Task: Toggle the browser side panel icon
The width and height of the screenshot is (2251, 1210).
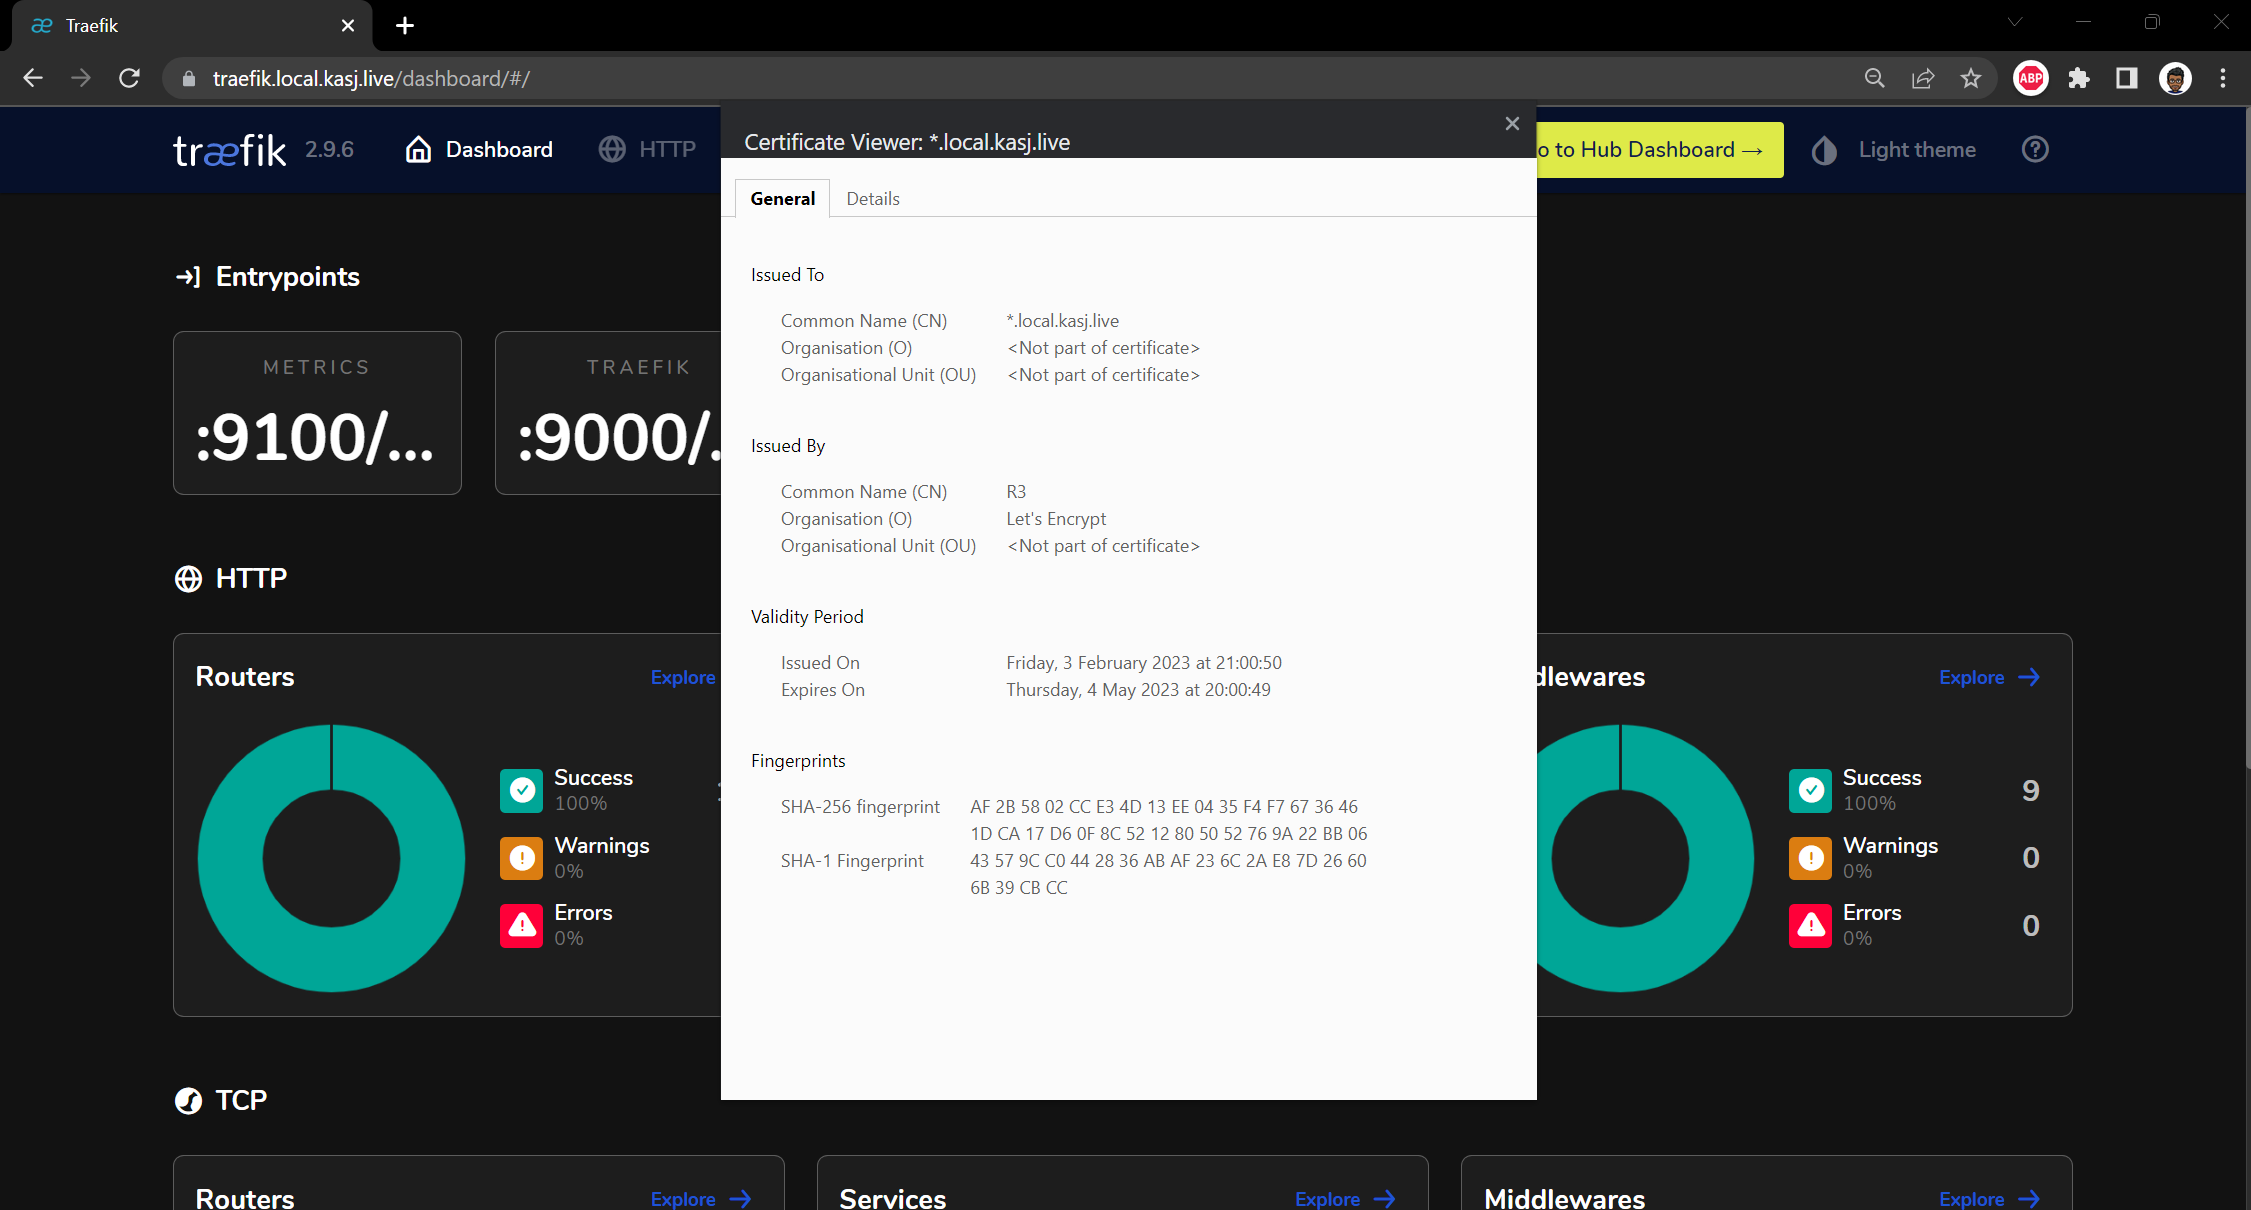Action: [x=2126, y=78]
